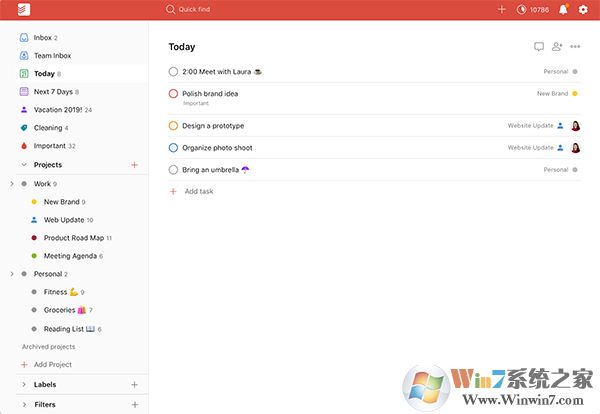This screenshot has height=414, width=600.
Task: Click into Quick find search field
Action: (194, 9)
